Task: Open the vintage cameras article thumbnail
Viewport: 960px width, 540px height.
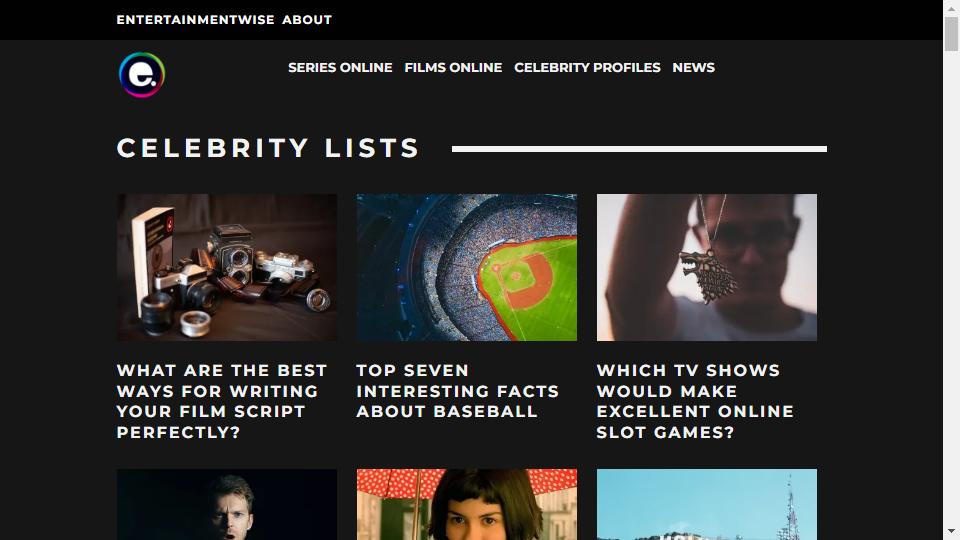Action: tap(227, 268)
